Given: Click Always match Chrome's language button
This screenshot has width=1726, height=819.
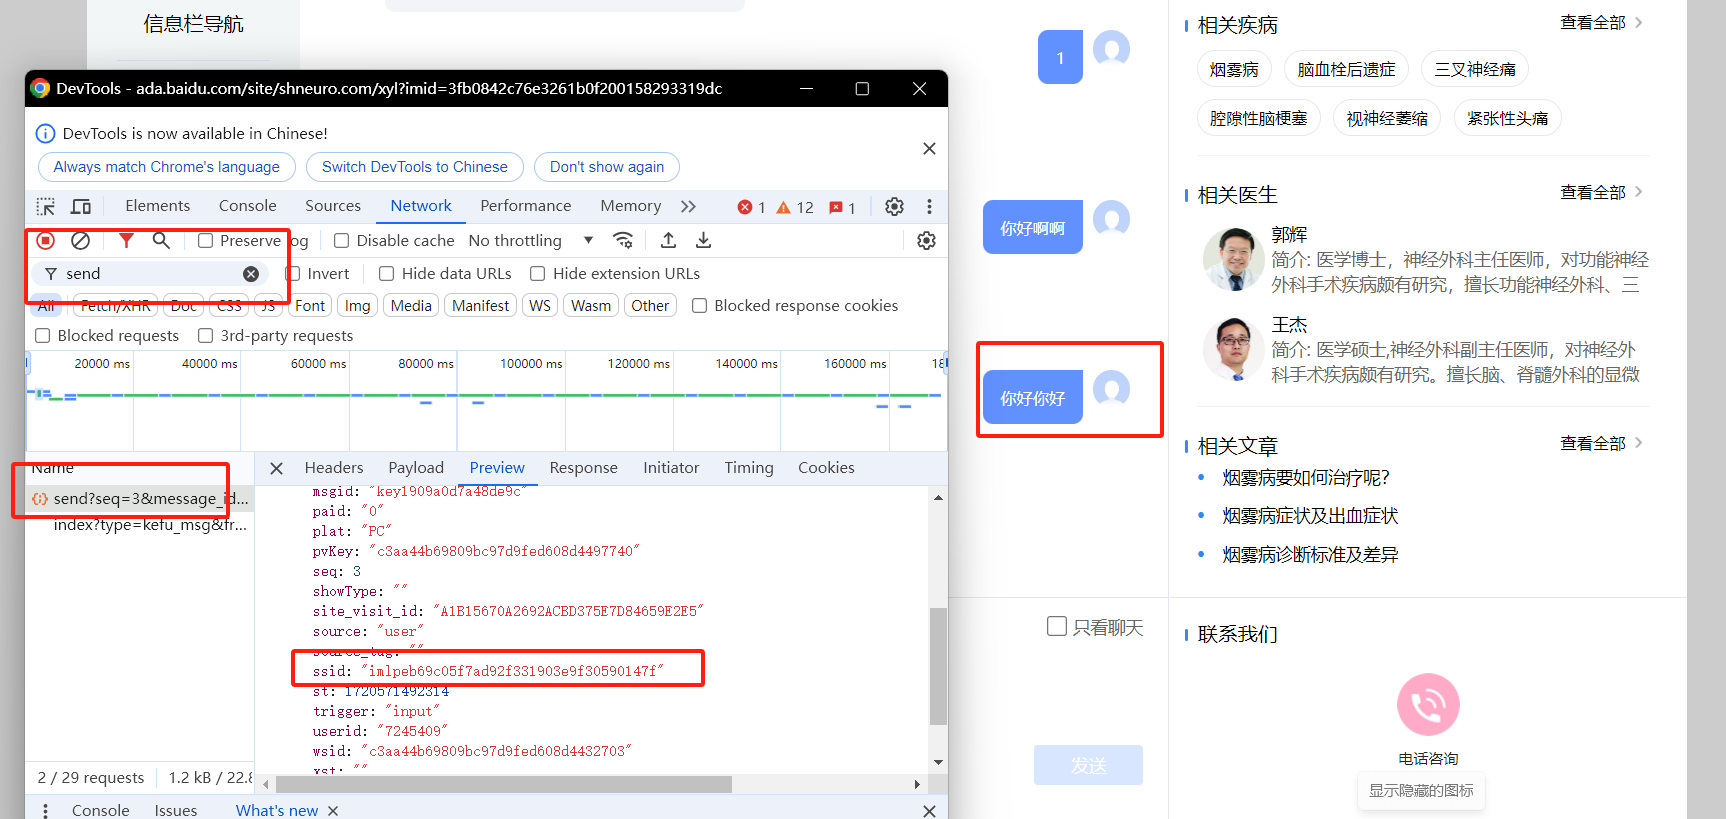Looking at the screenshot, I should click(x=167, y=167).
